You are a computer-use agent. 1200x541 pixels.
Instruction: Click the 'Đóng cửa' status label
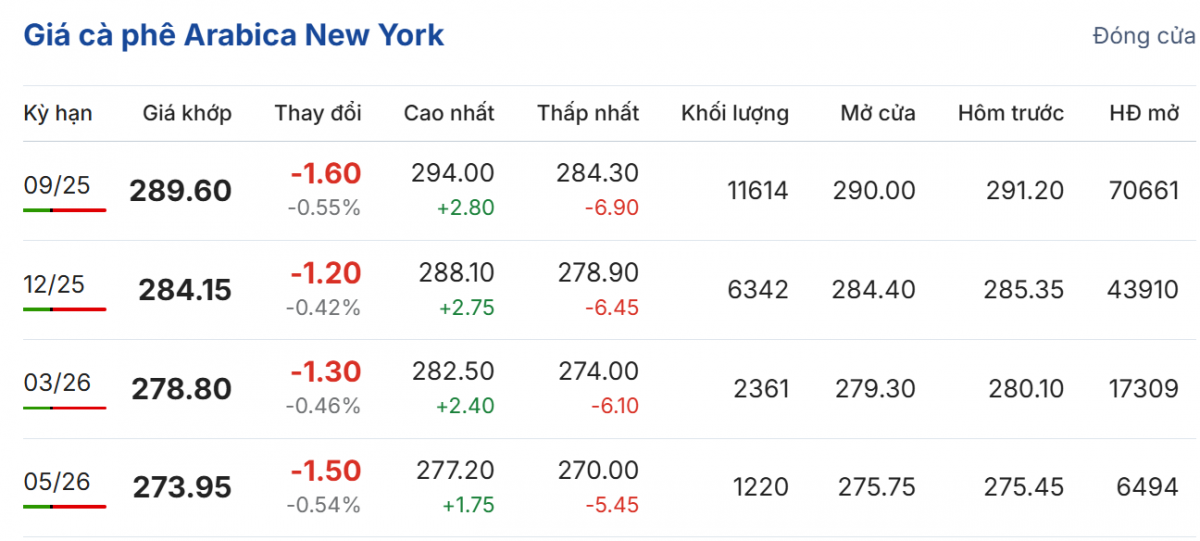coord(1144,37)
